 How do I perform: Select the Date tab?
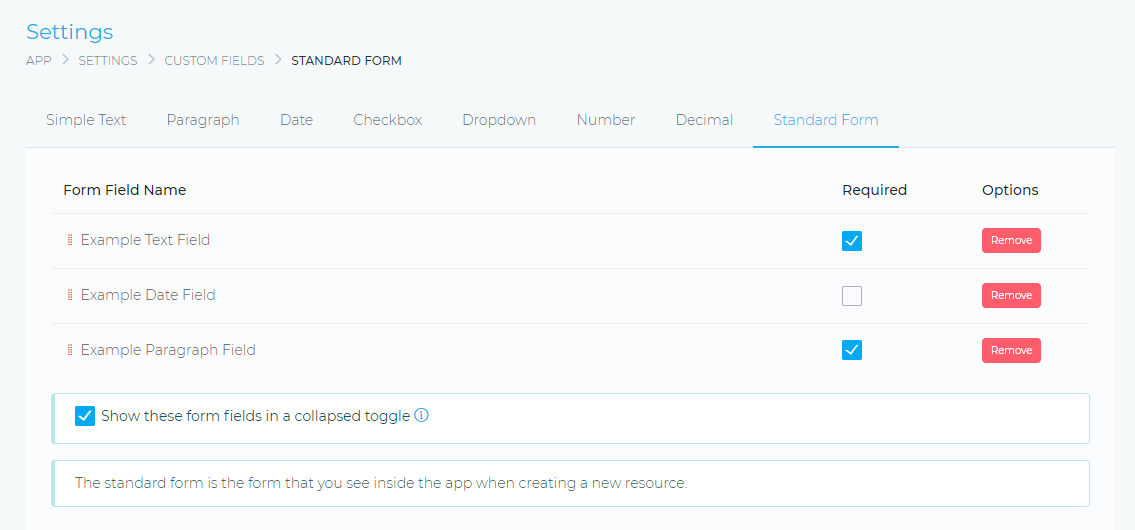[x=296, y=120]
